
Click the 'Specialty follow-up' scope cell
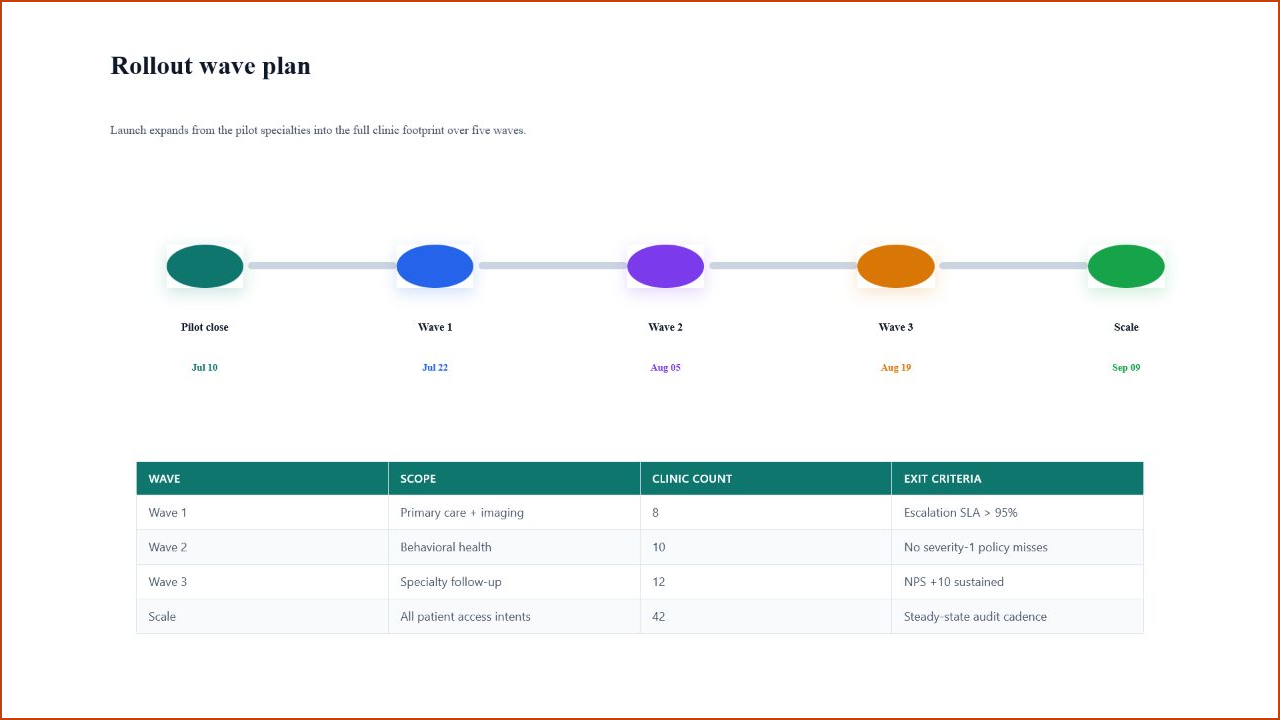pos(514,582)
